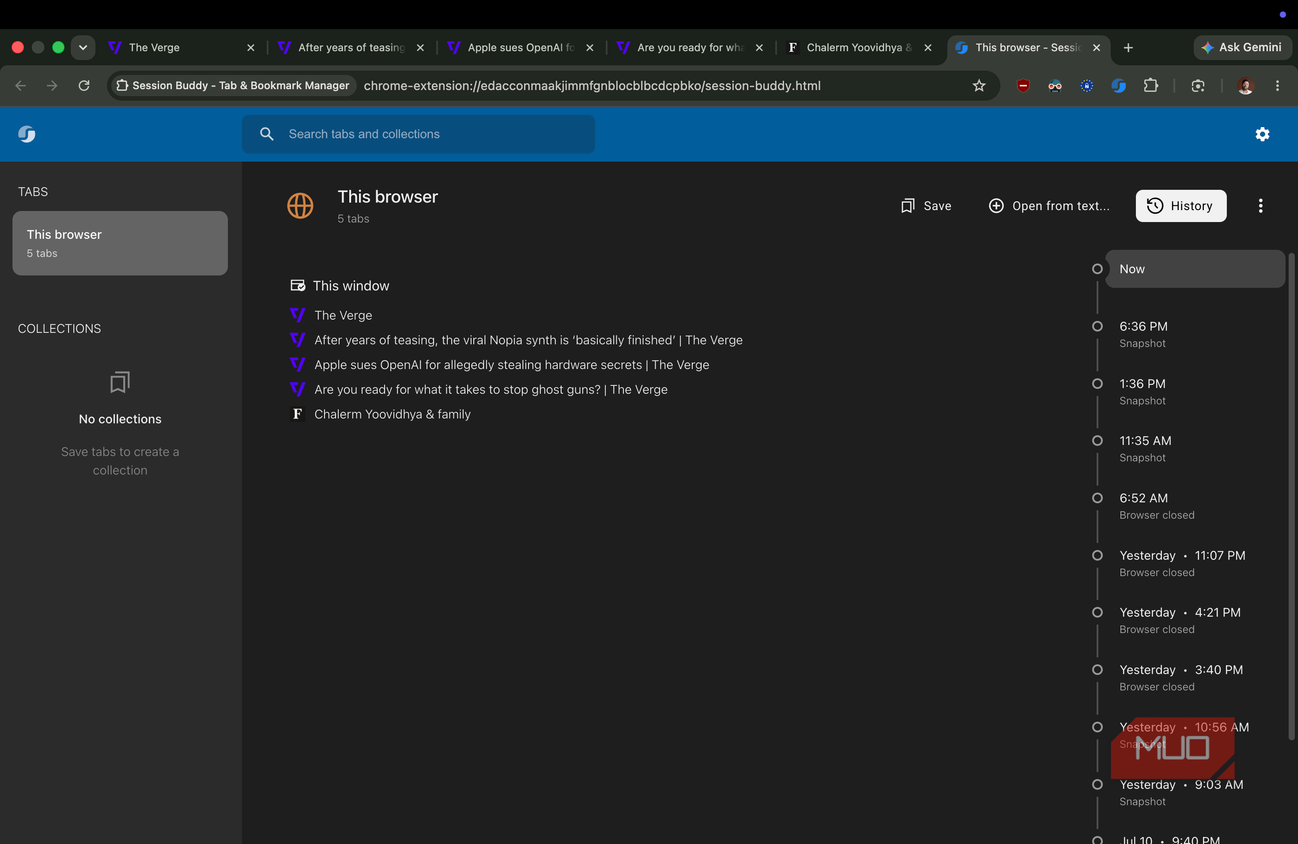
Task: Toggle the History button
Action: (1181, 206)
